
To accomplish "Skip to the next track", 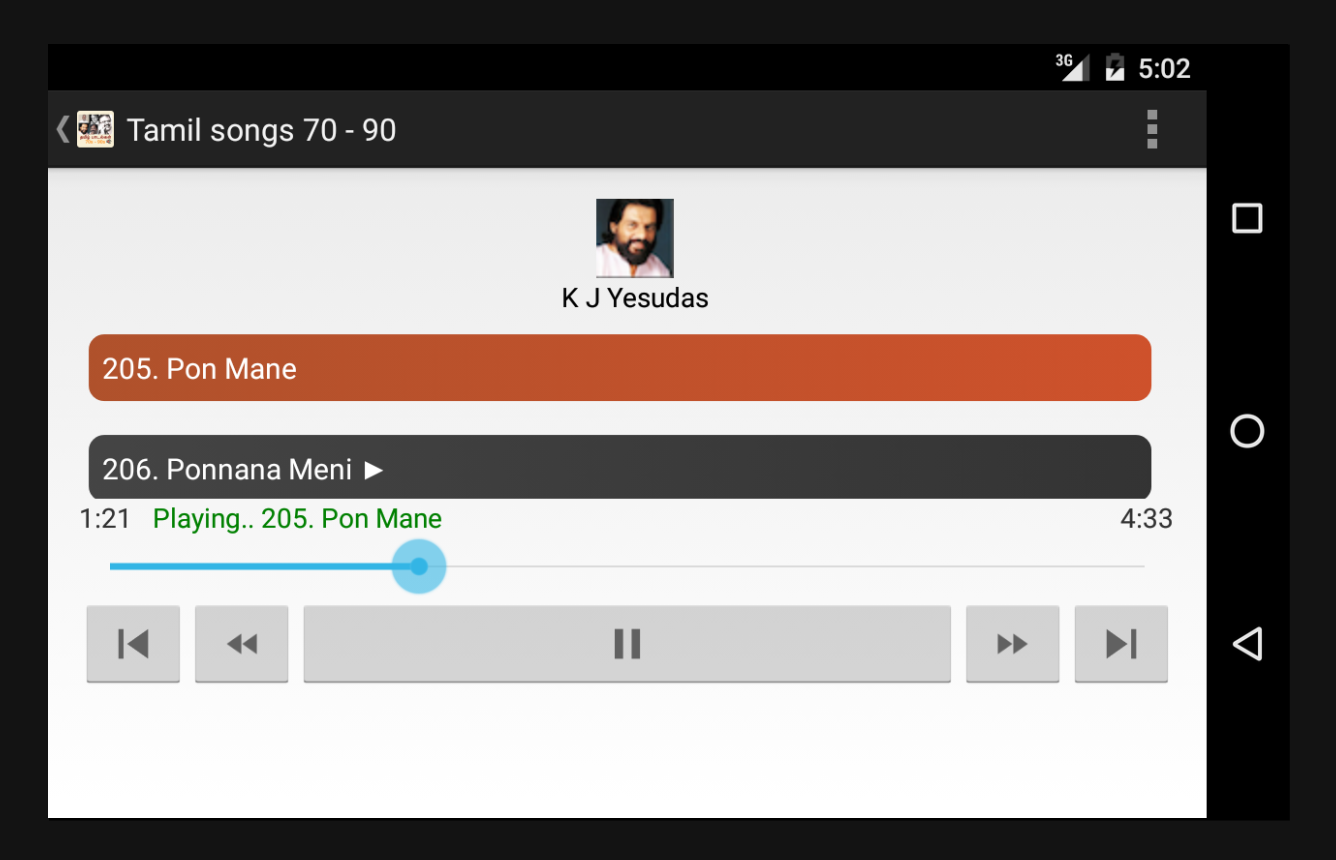I will [1121, 644].
